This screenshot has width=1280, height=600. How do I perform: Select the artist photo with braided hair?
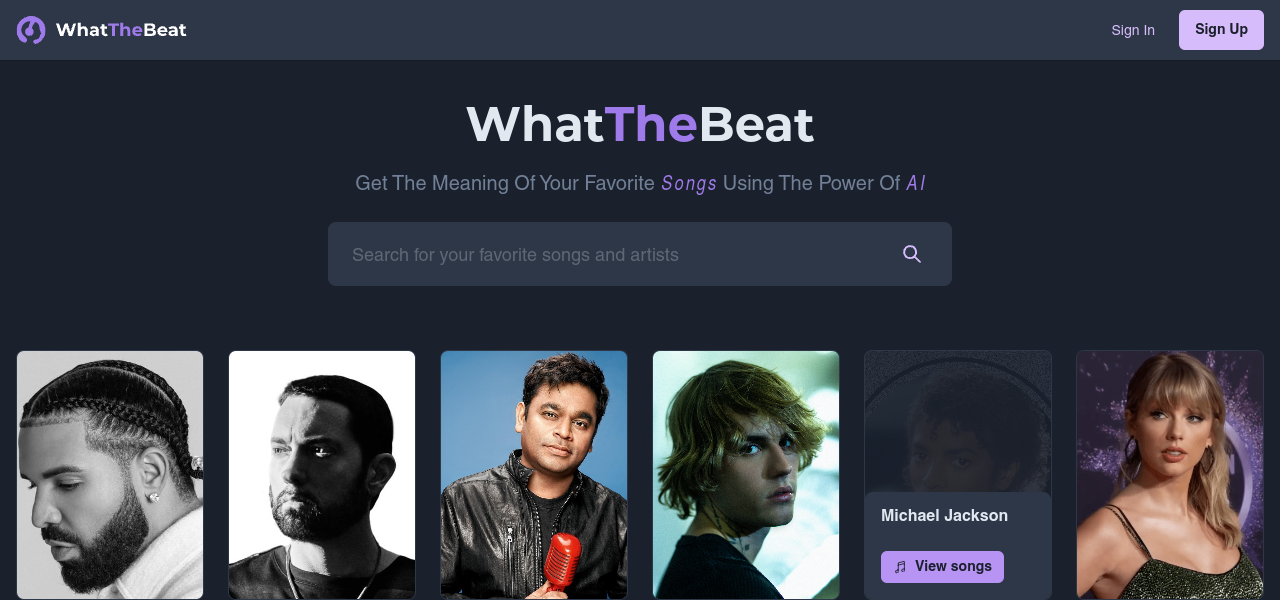coord(110,474)
